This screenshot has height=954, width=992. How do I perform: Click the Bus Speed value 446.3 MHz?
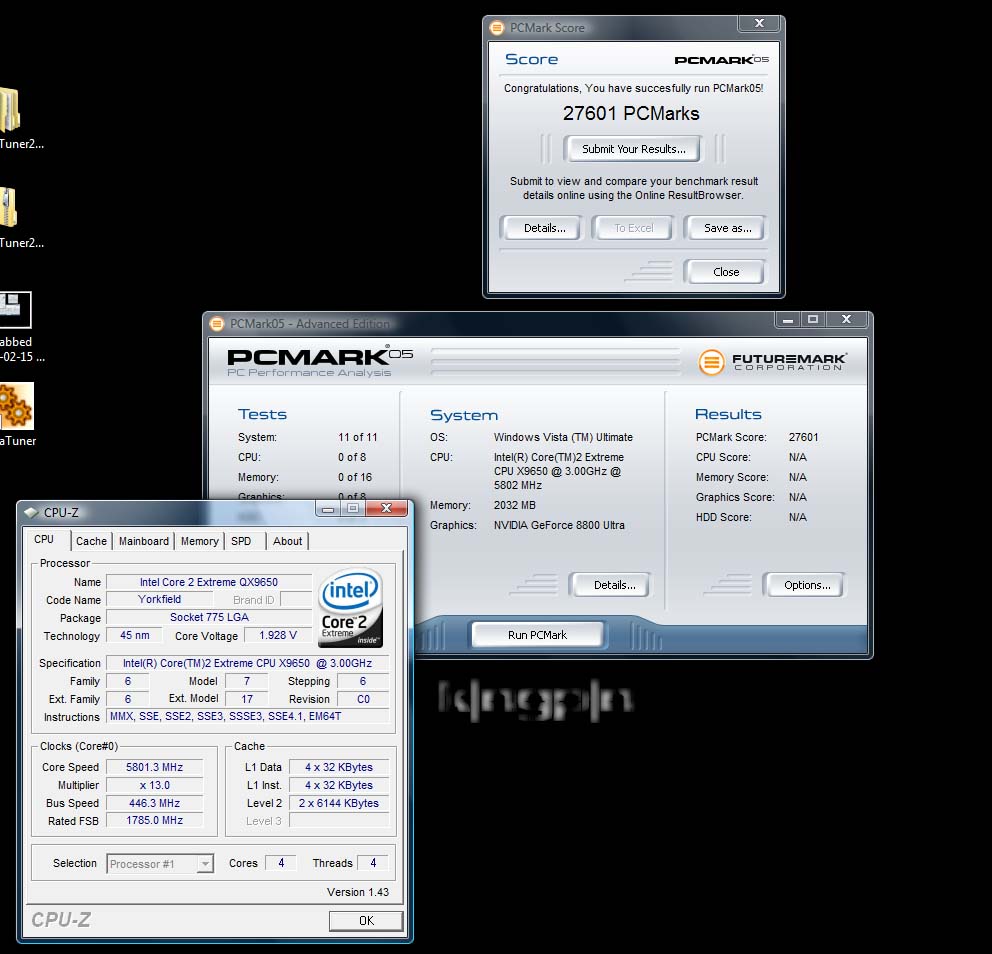[154, 803]
